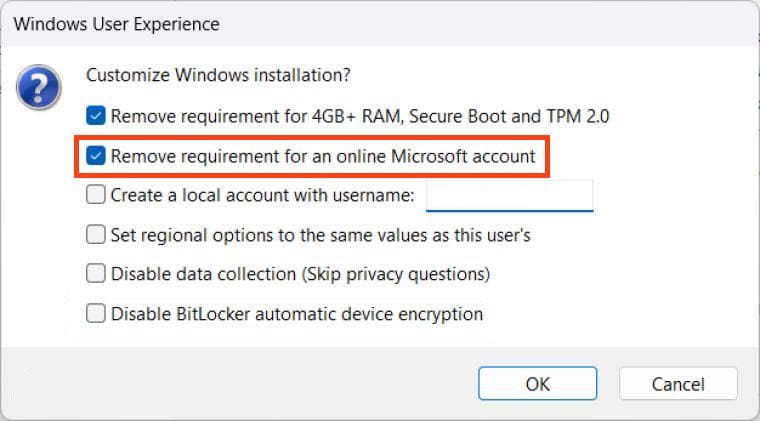Untick the online Microsoft account requirement checkbox
Image resolution: width=760 pixels, height=421 pixels.
coord(96,156)
